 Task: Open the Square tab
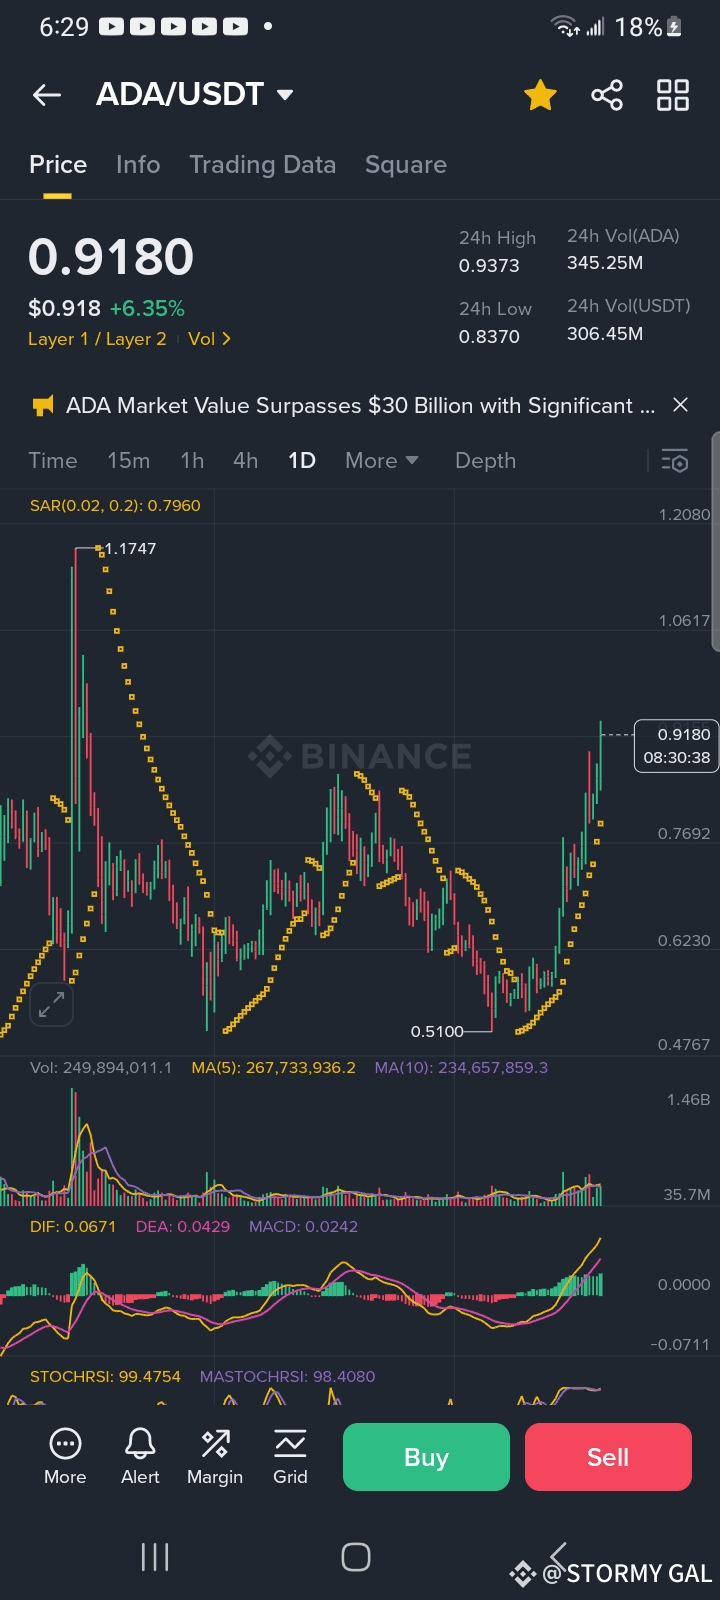[406, 165]
